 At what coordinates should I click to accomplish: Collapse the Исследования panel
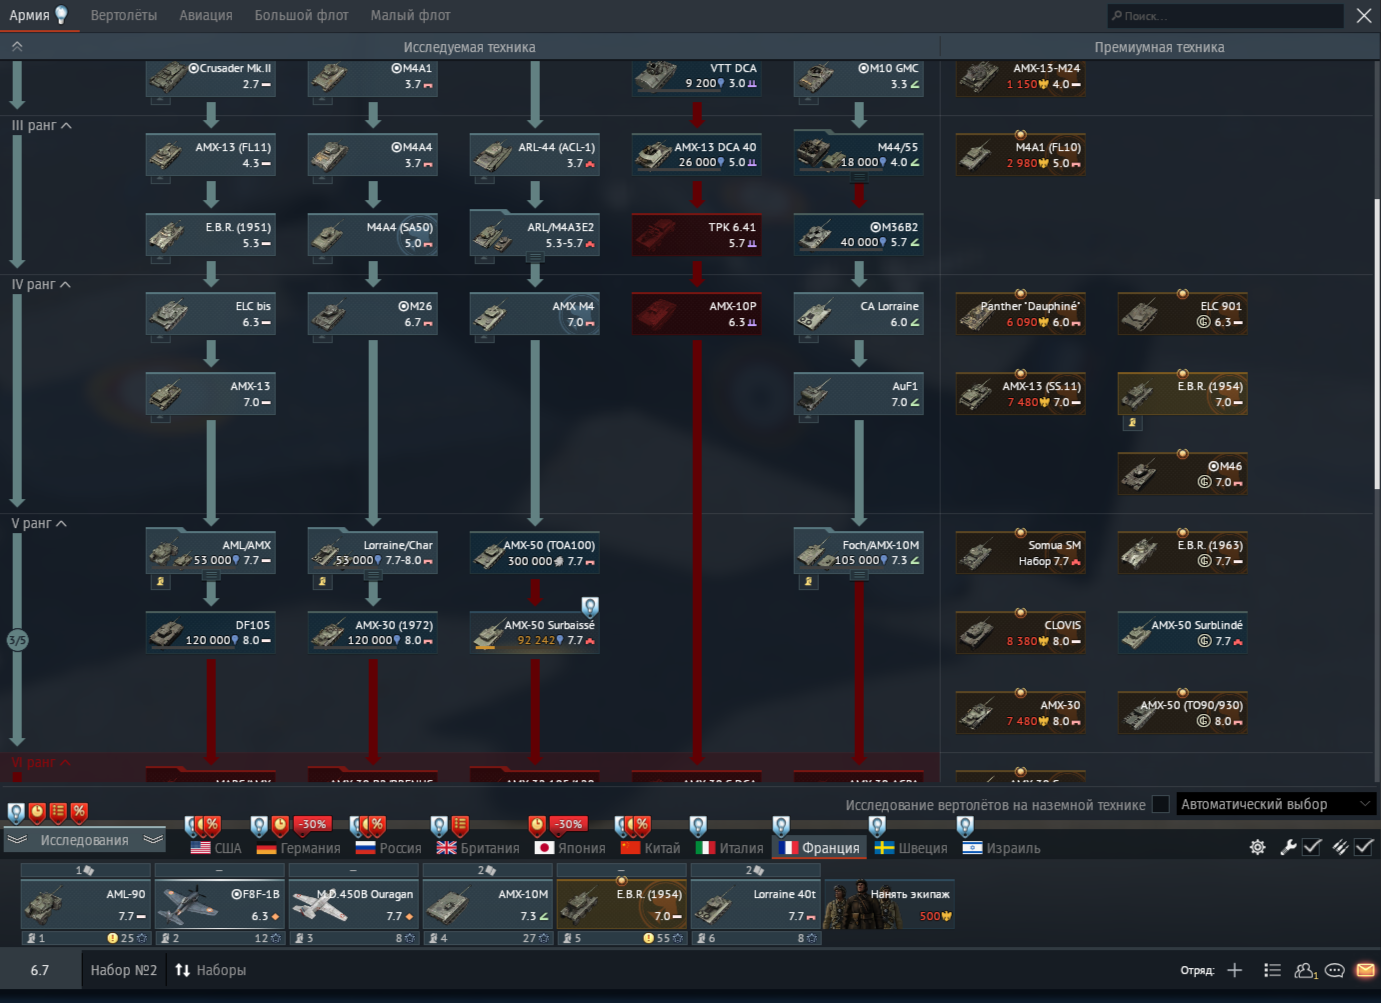click(x=85, y=840)
